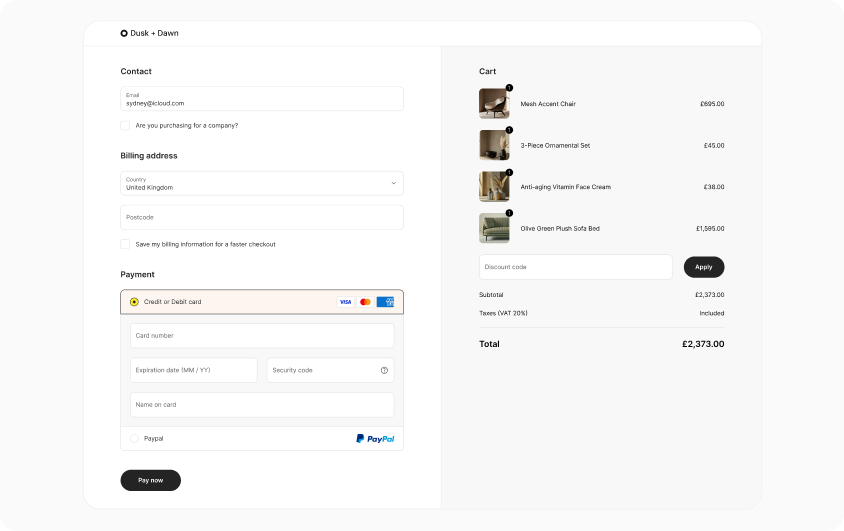Click the Name on card field
The image size is (844, 531).
click(x=262, y=405)
